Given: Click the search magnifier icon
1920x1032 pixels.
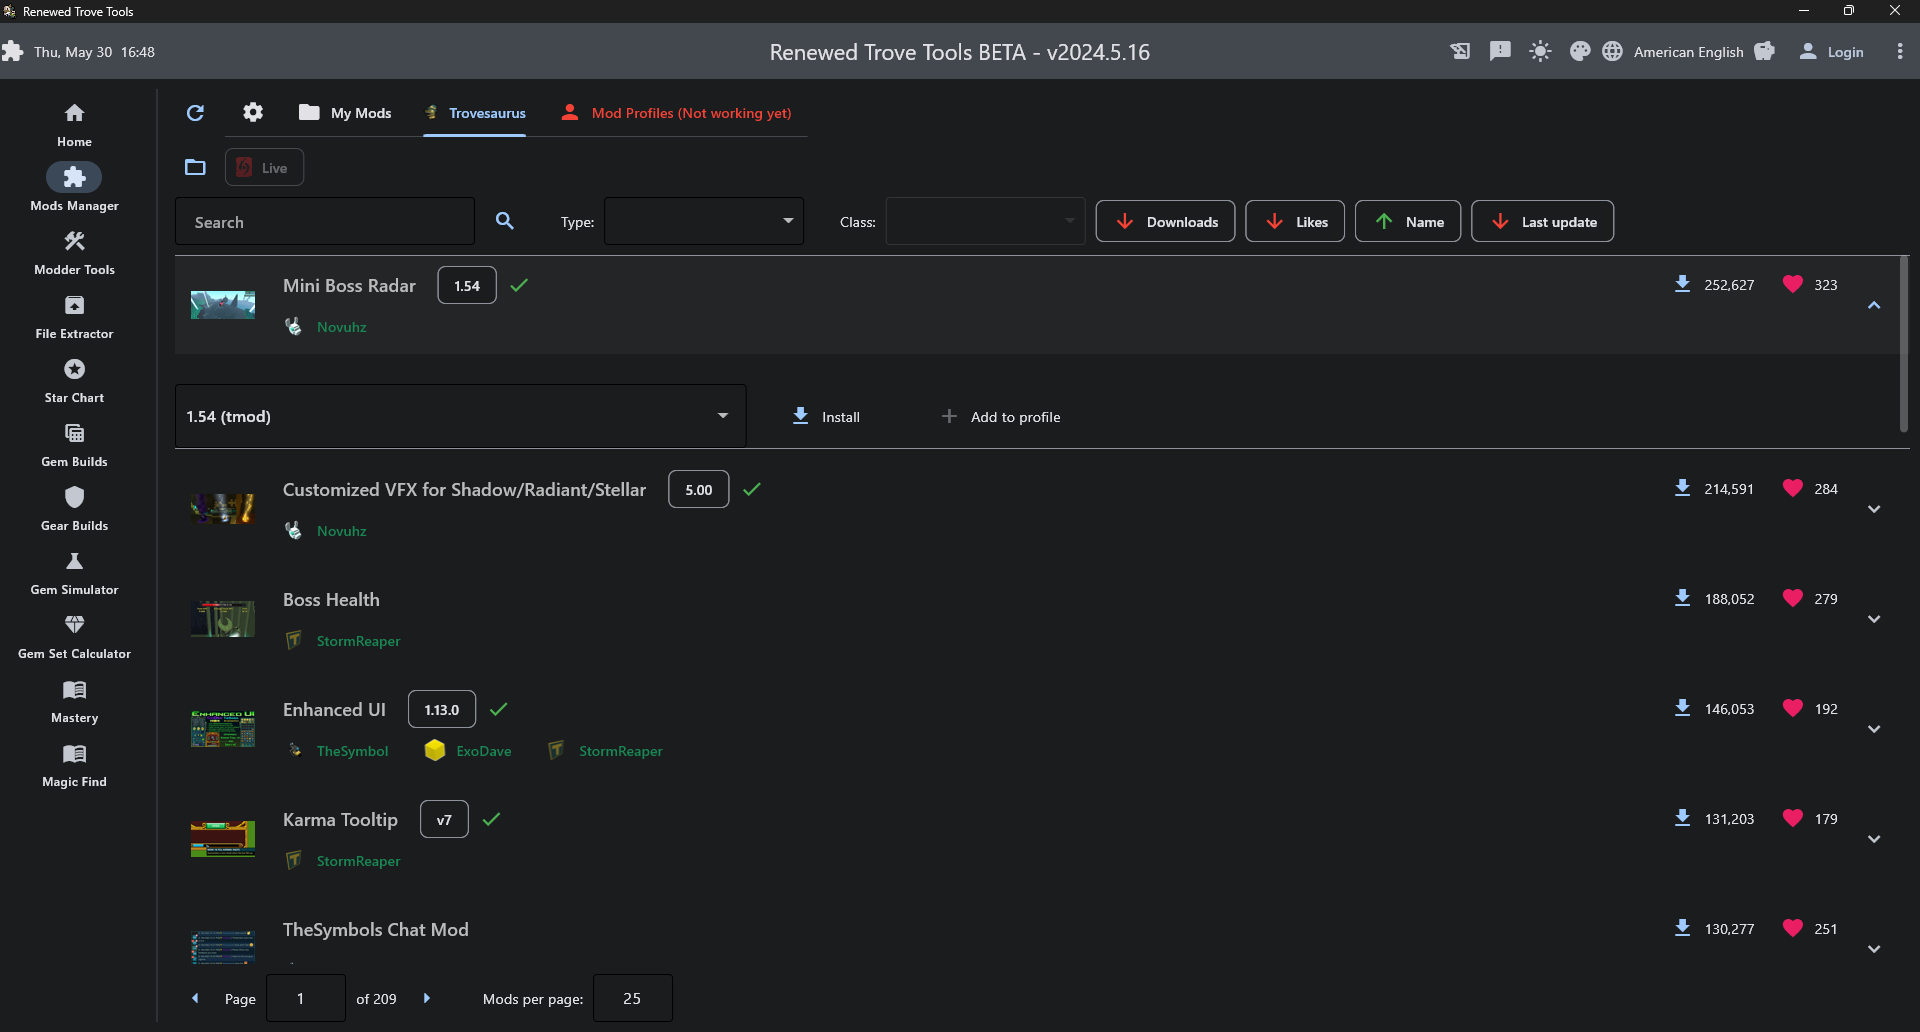Looking at the screenshot, I should 505,221.
